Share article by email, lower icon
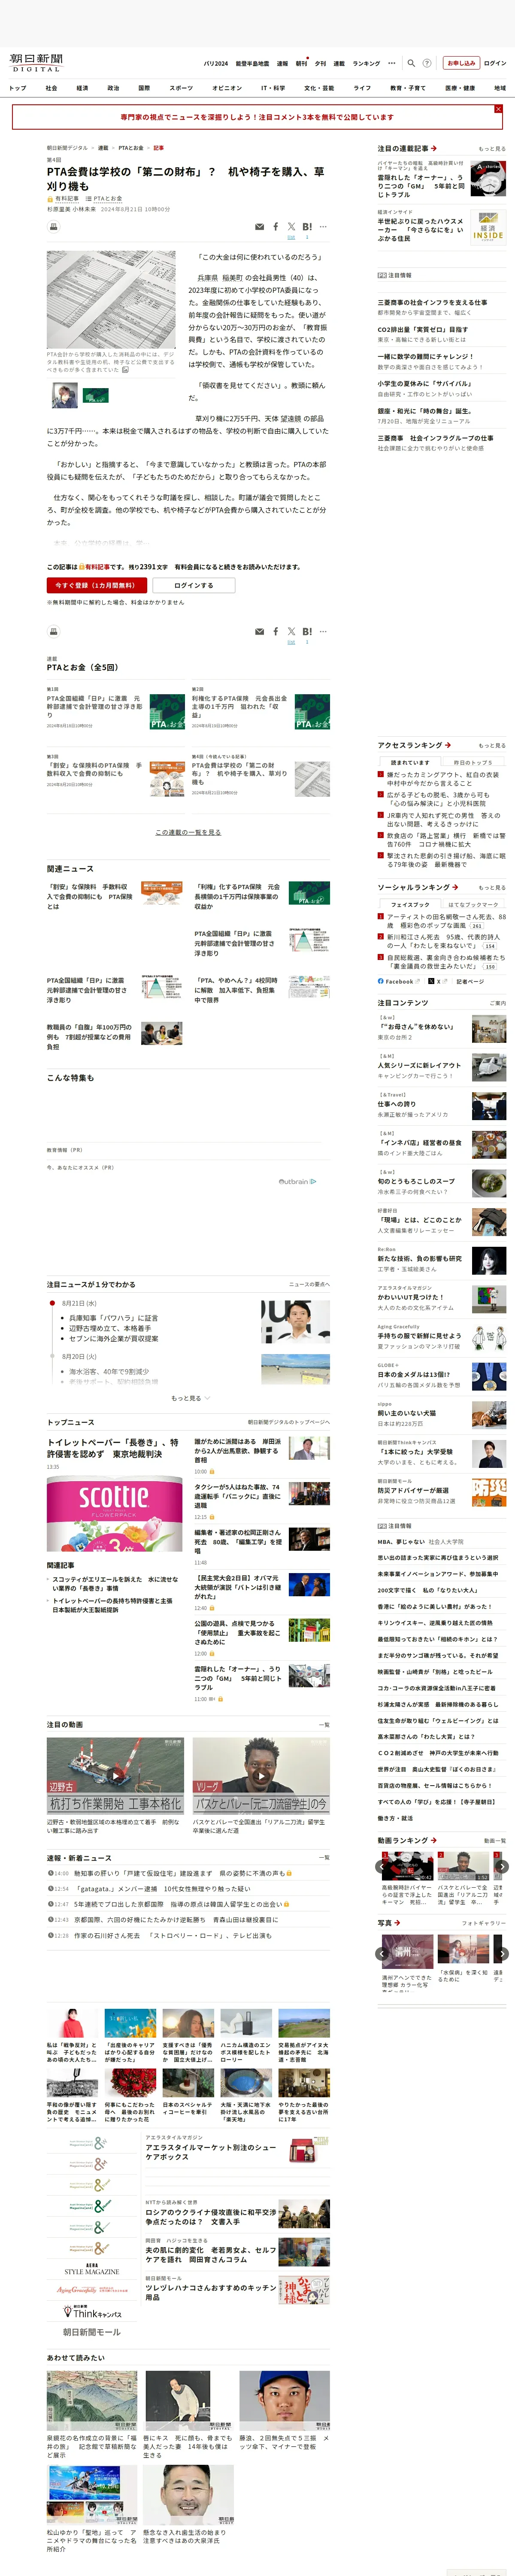The width and height of the screenshot is (515, 2576). coord(260,632)
